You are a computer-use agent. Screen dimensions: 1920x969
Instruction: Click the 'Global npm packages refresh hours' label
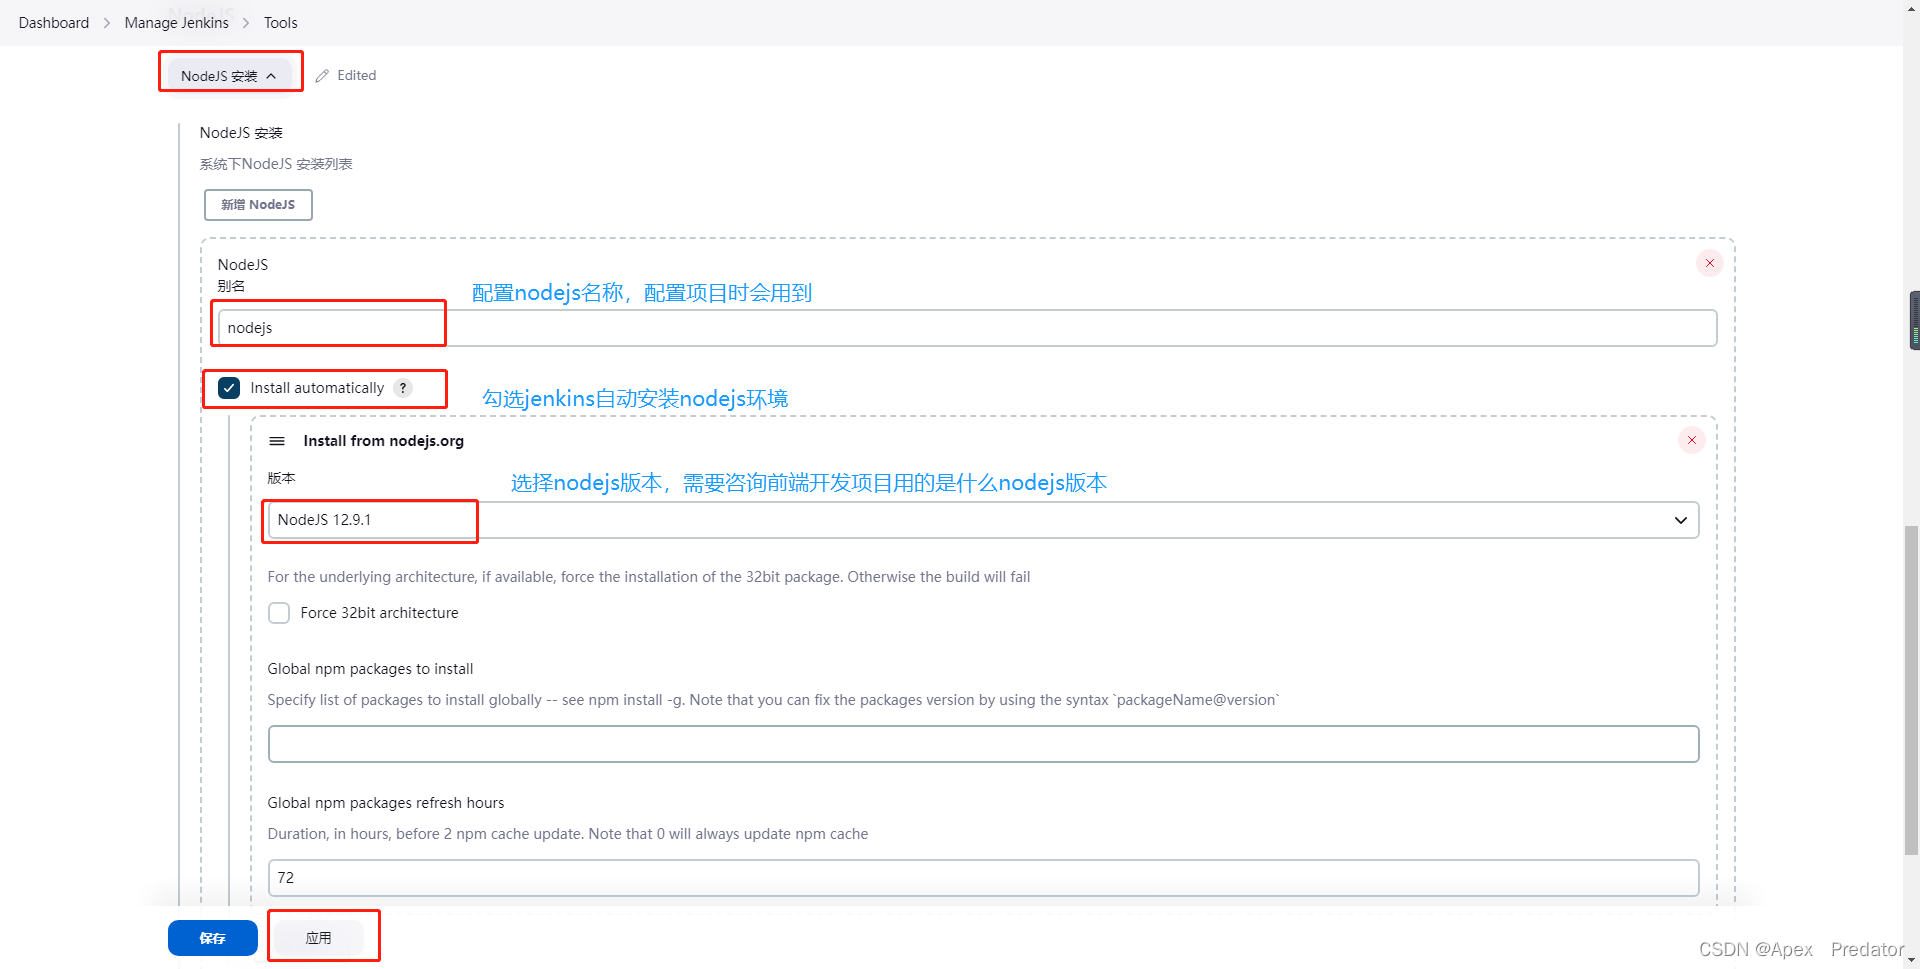pyautogui.click(x=386, y=803)
